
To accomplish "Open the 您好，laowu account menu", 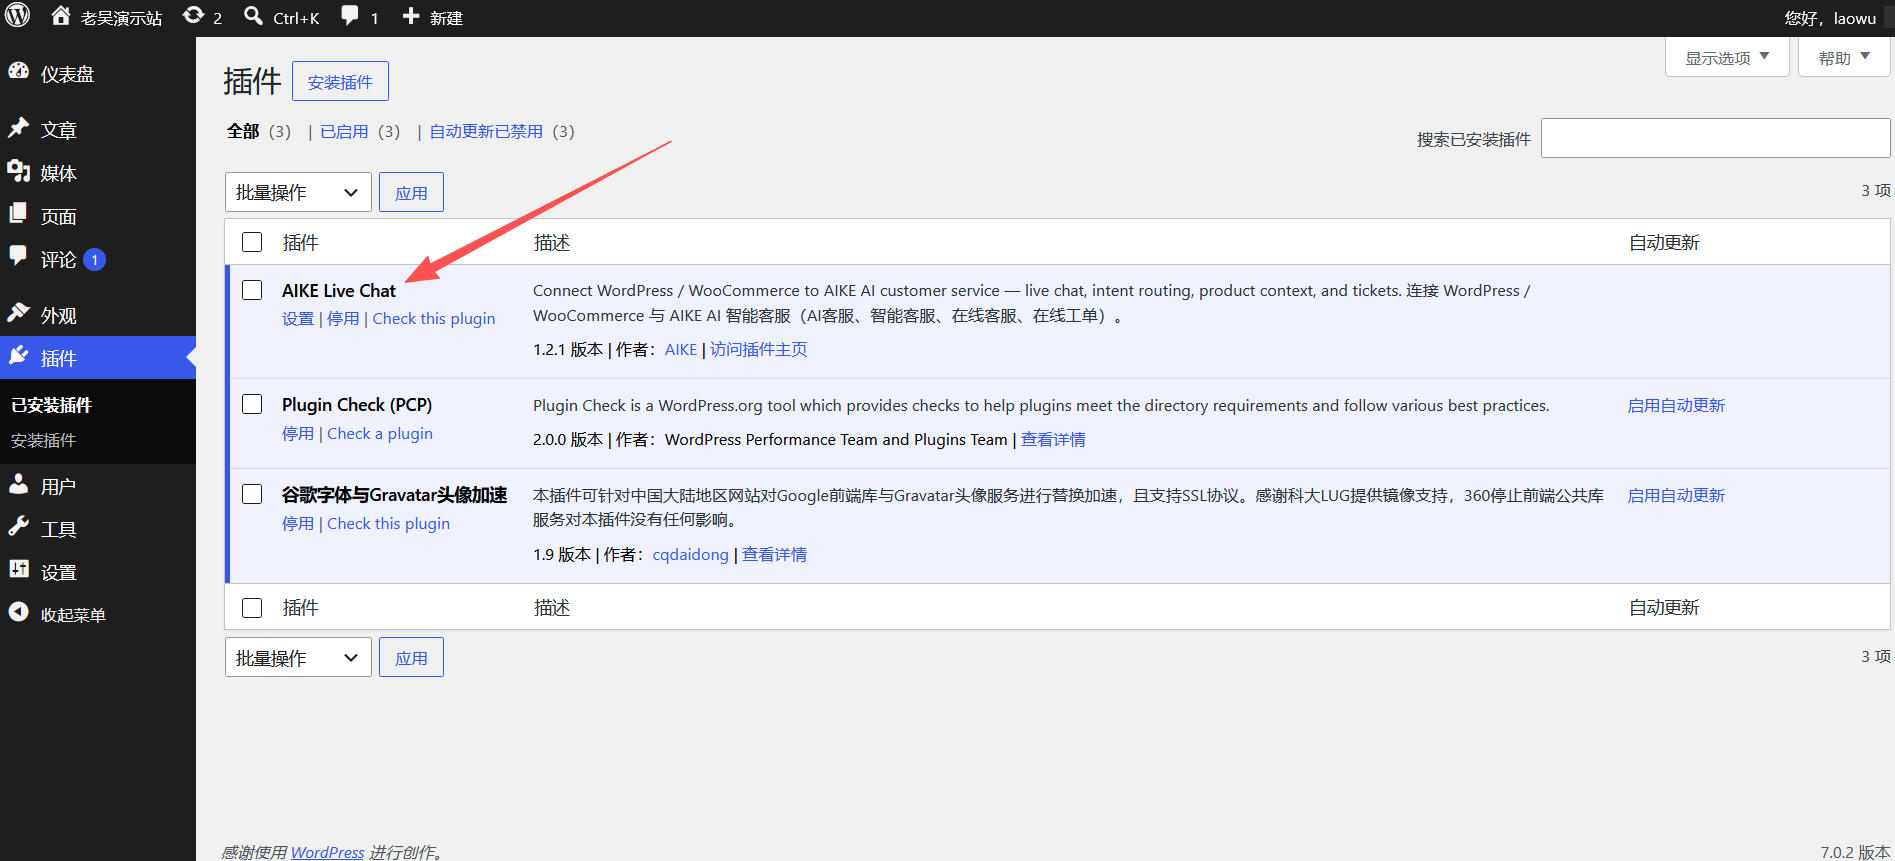I will pyautogui.click(x=1830, y=18).
